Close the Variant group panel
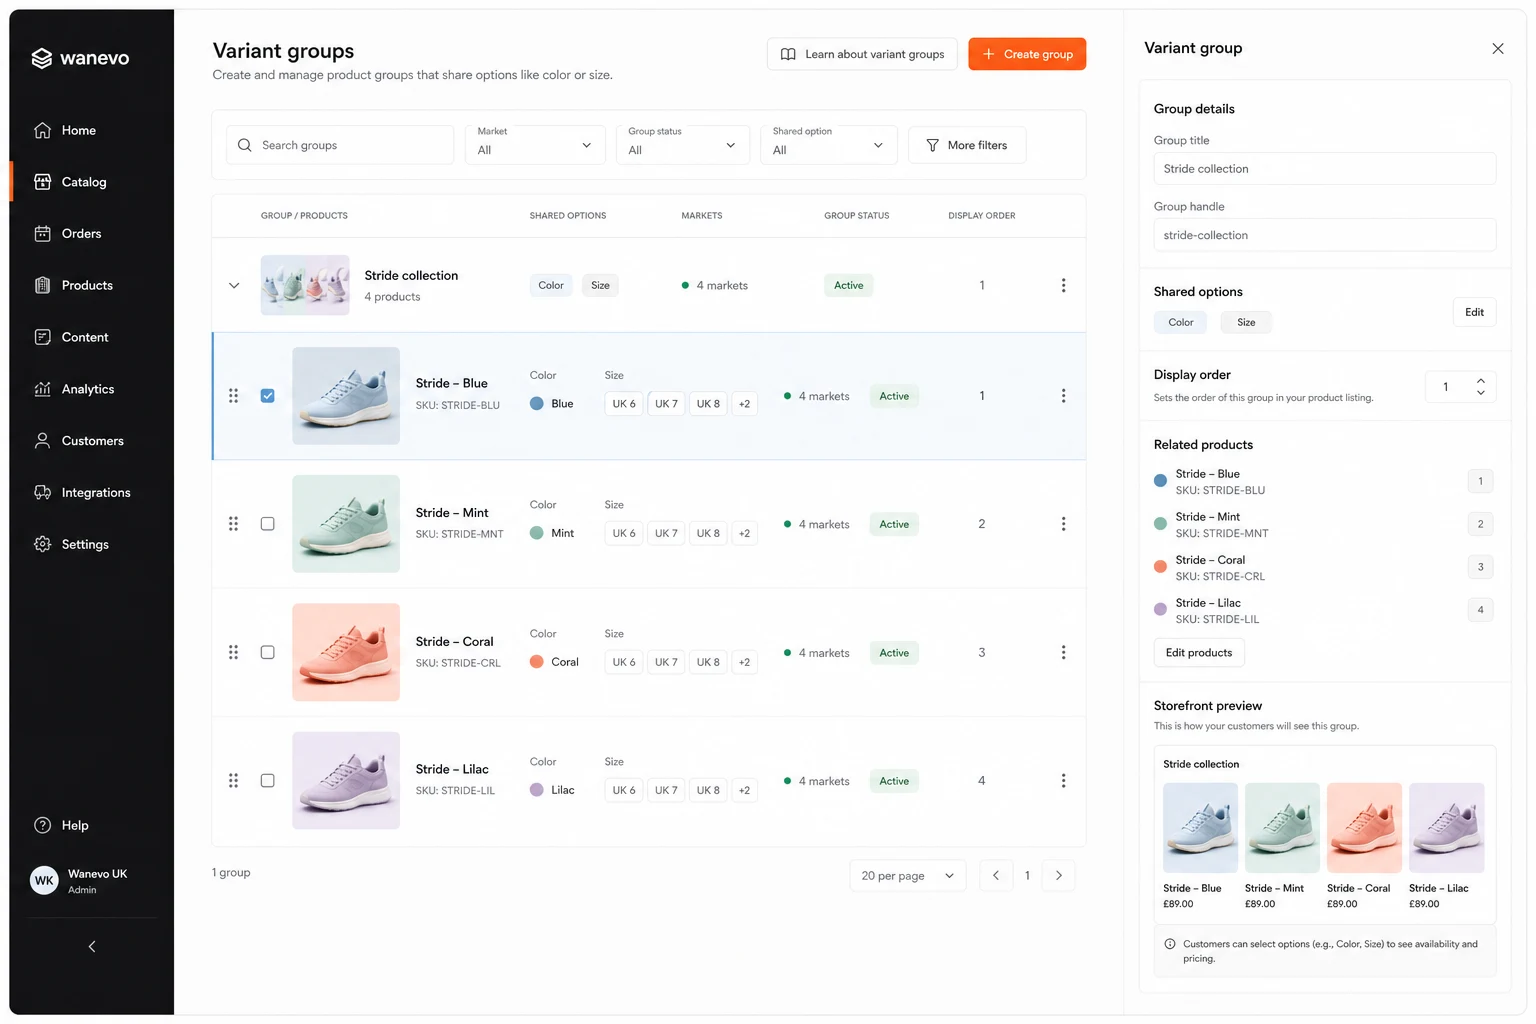The width and height of the screenshot is (1536, 1024). 1497,48
